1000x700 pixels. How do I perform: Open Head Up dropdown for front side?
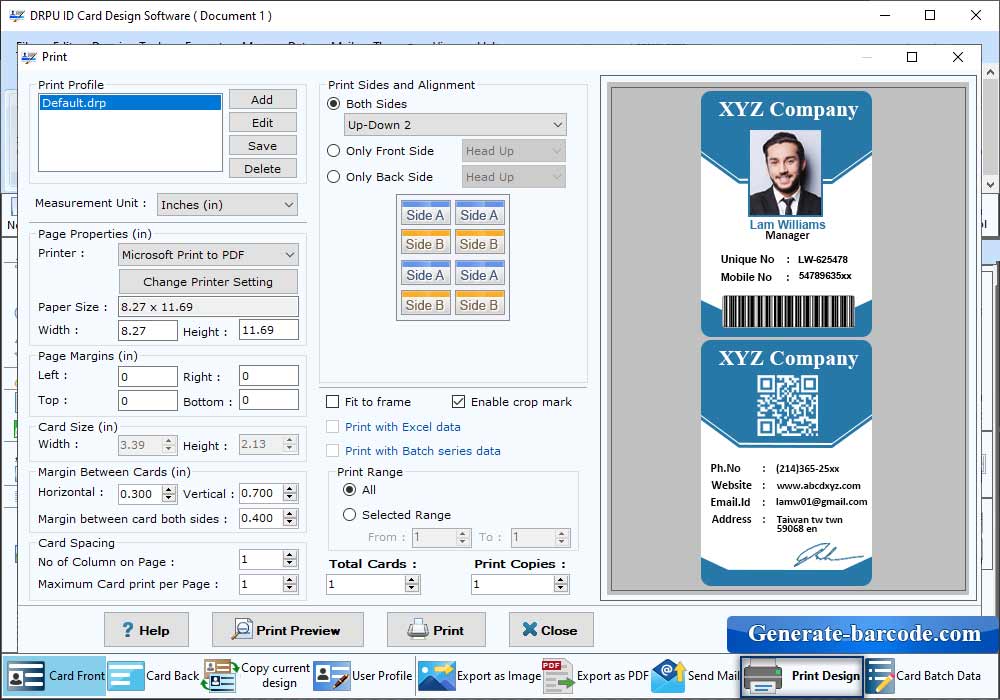[x=513, y=150]
